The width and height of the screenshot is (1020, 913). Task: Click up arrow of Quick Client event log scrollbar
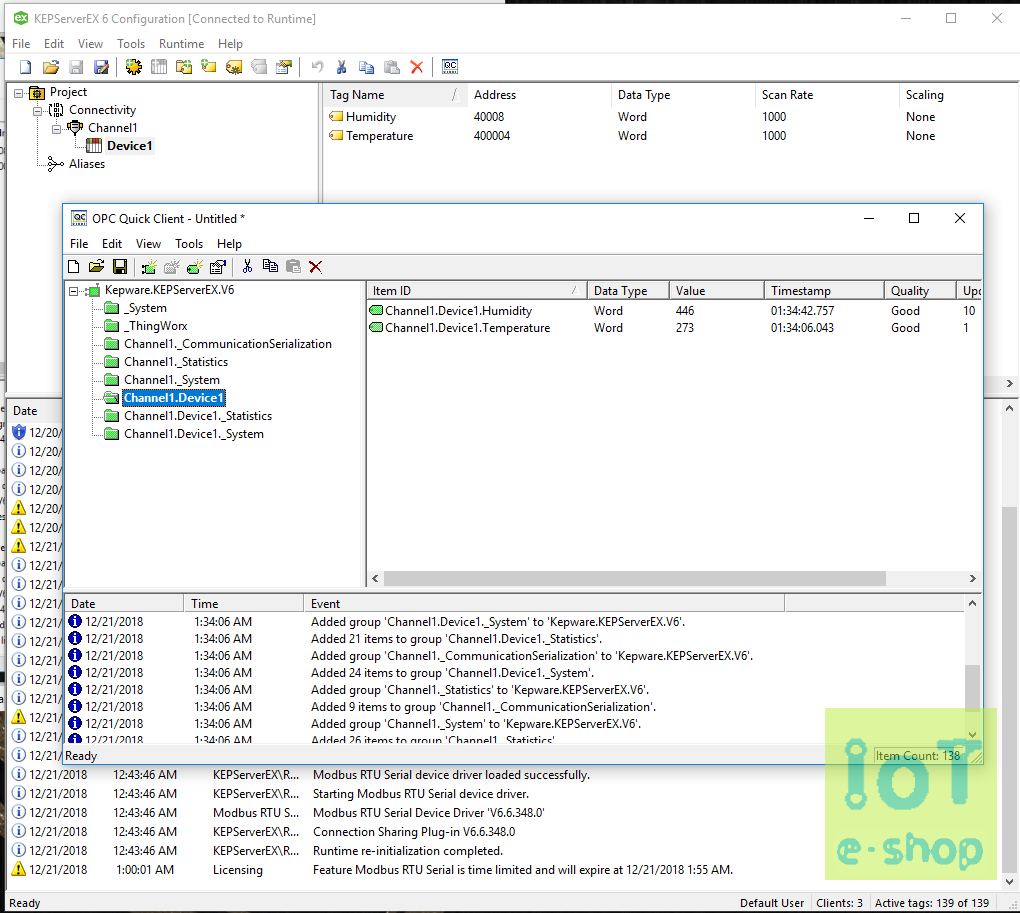(x=973, y=603)
